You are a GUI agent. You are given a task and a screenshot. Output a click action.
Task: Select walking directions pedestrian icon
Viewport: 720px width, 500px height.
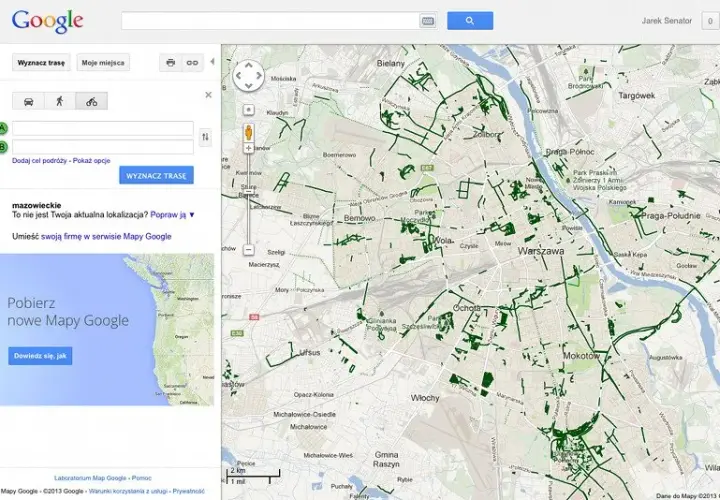(60, 101)
